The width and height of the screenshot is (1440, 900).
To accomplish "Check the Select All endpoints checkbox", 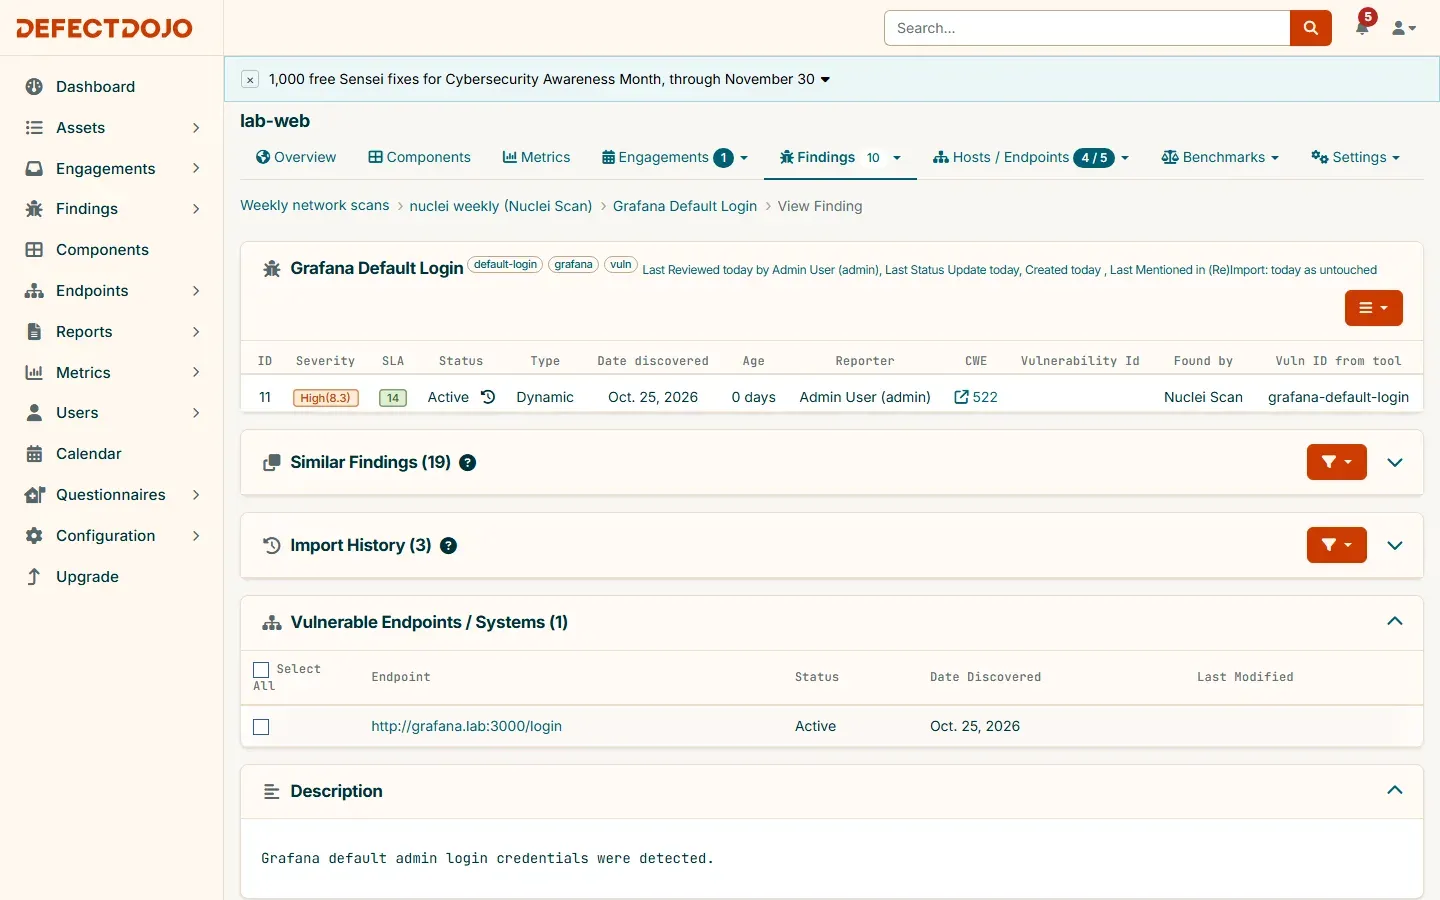I will pos(261,670).
